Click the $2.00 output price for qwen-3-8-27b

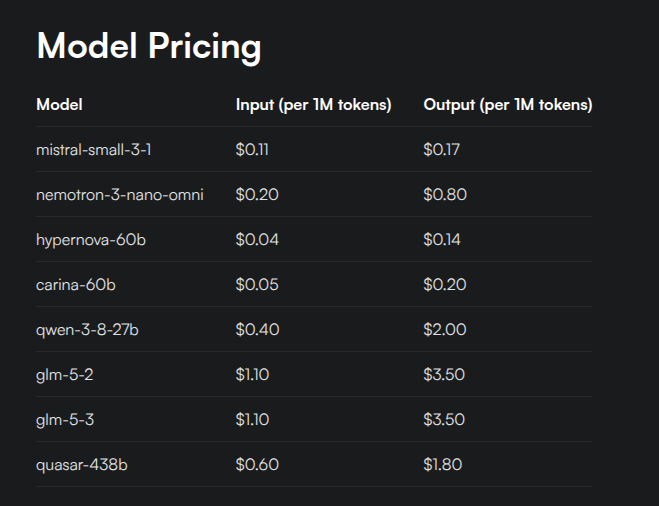click(x=445, y=329)
